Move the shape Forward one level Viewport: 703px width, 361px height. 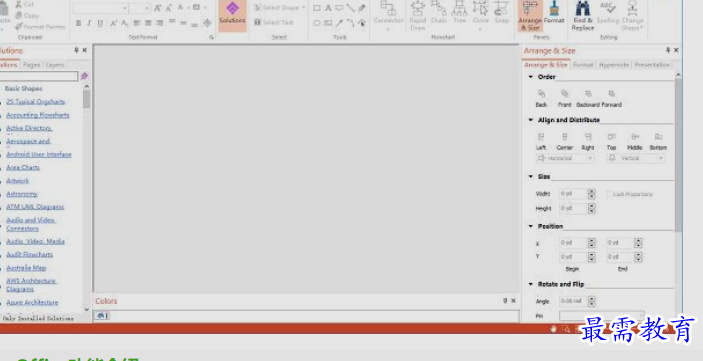pyautogui.click(x=612, y=98)
